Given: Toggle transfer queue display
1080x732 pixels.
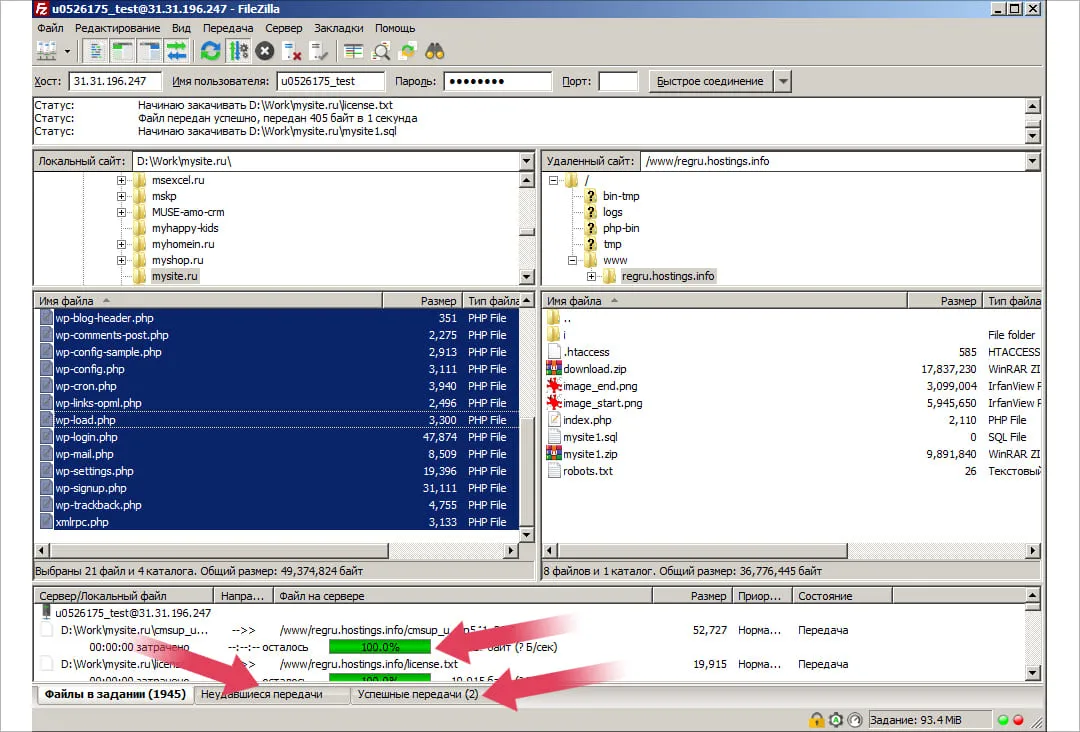Looking at the screenshot, I should 176,51.
